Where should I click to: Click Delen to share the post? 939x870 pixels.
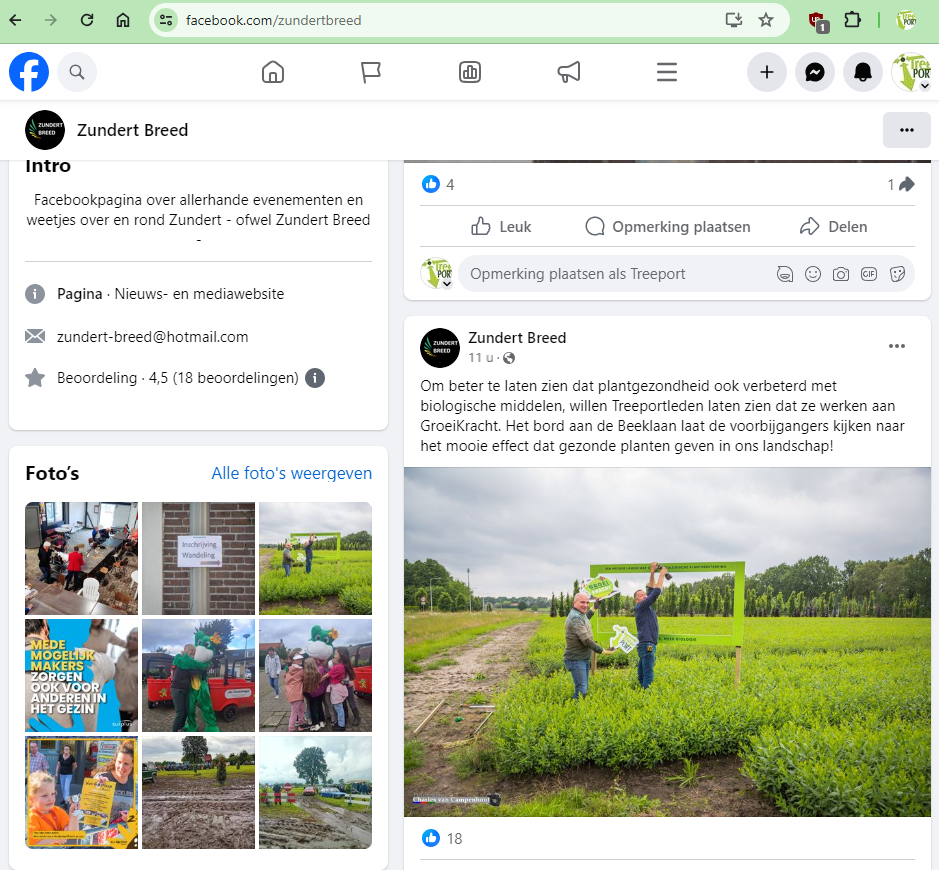(834, 227)
